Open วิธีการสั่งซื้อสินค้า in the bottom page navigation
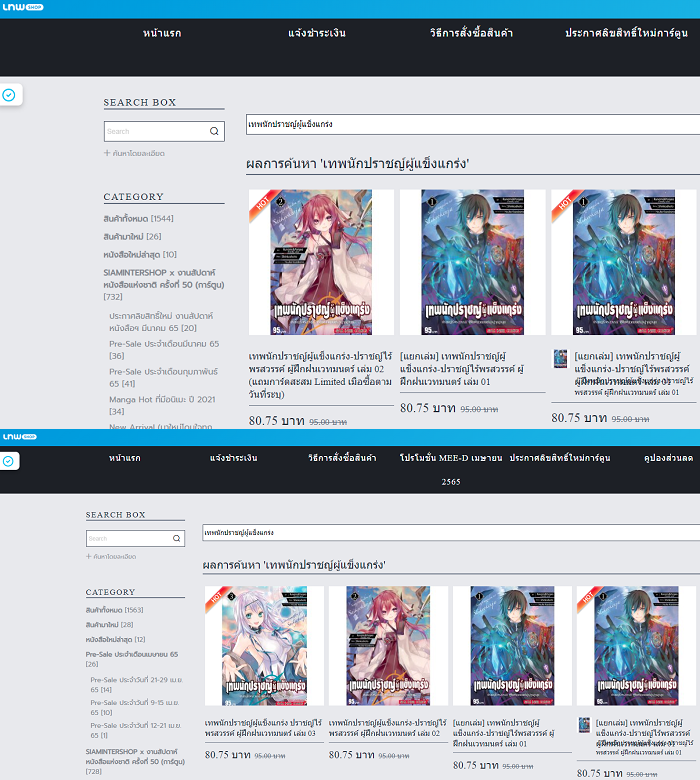The image size is (700, 780). (342, 458)
